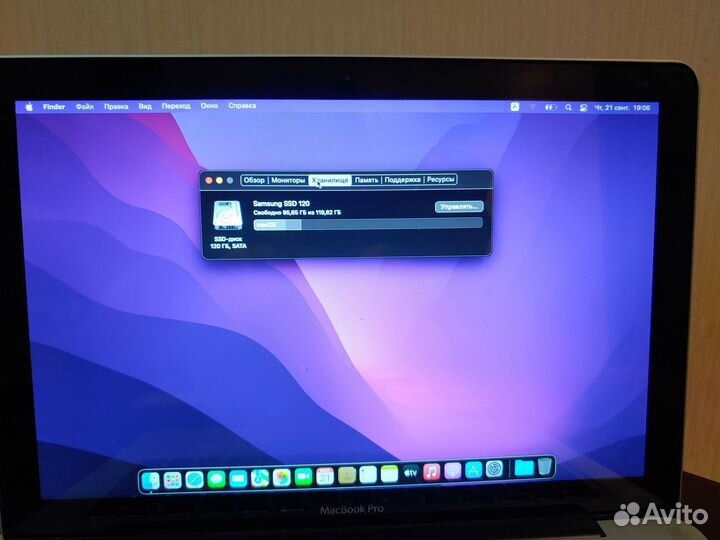Click the Samsung SSD 120 disk name
720x540 pixels.
[281, 203]
